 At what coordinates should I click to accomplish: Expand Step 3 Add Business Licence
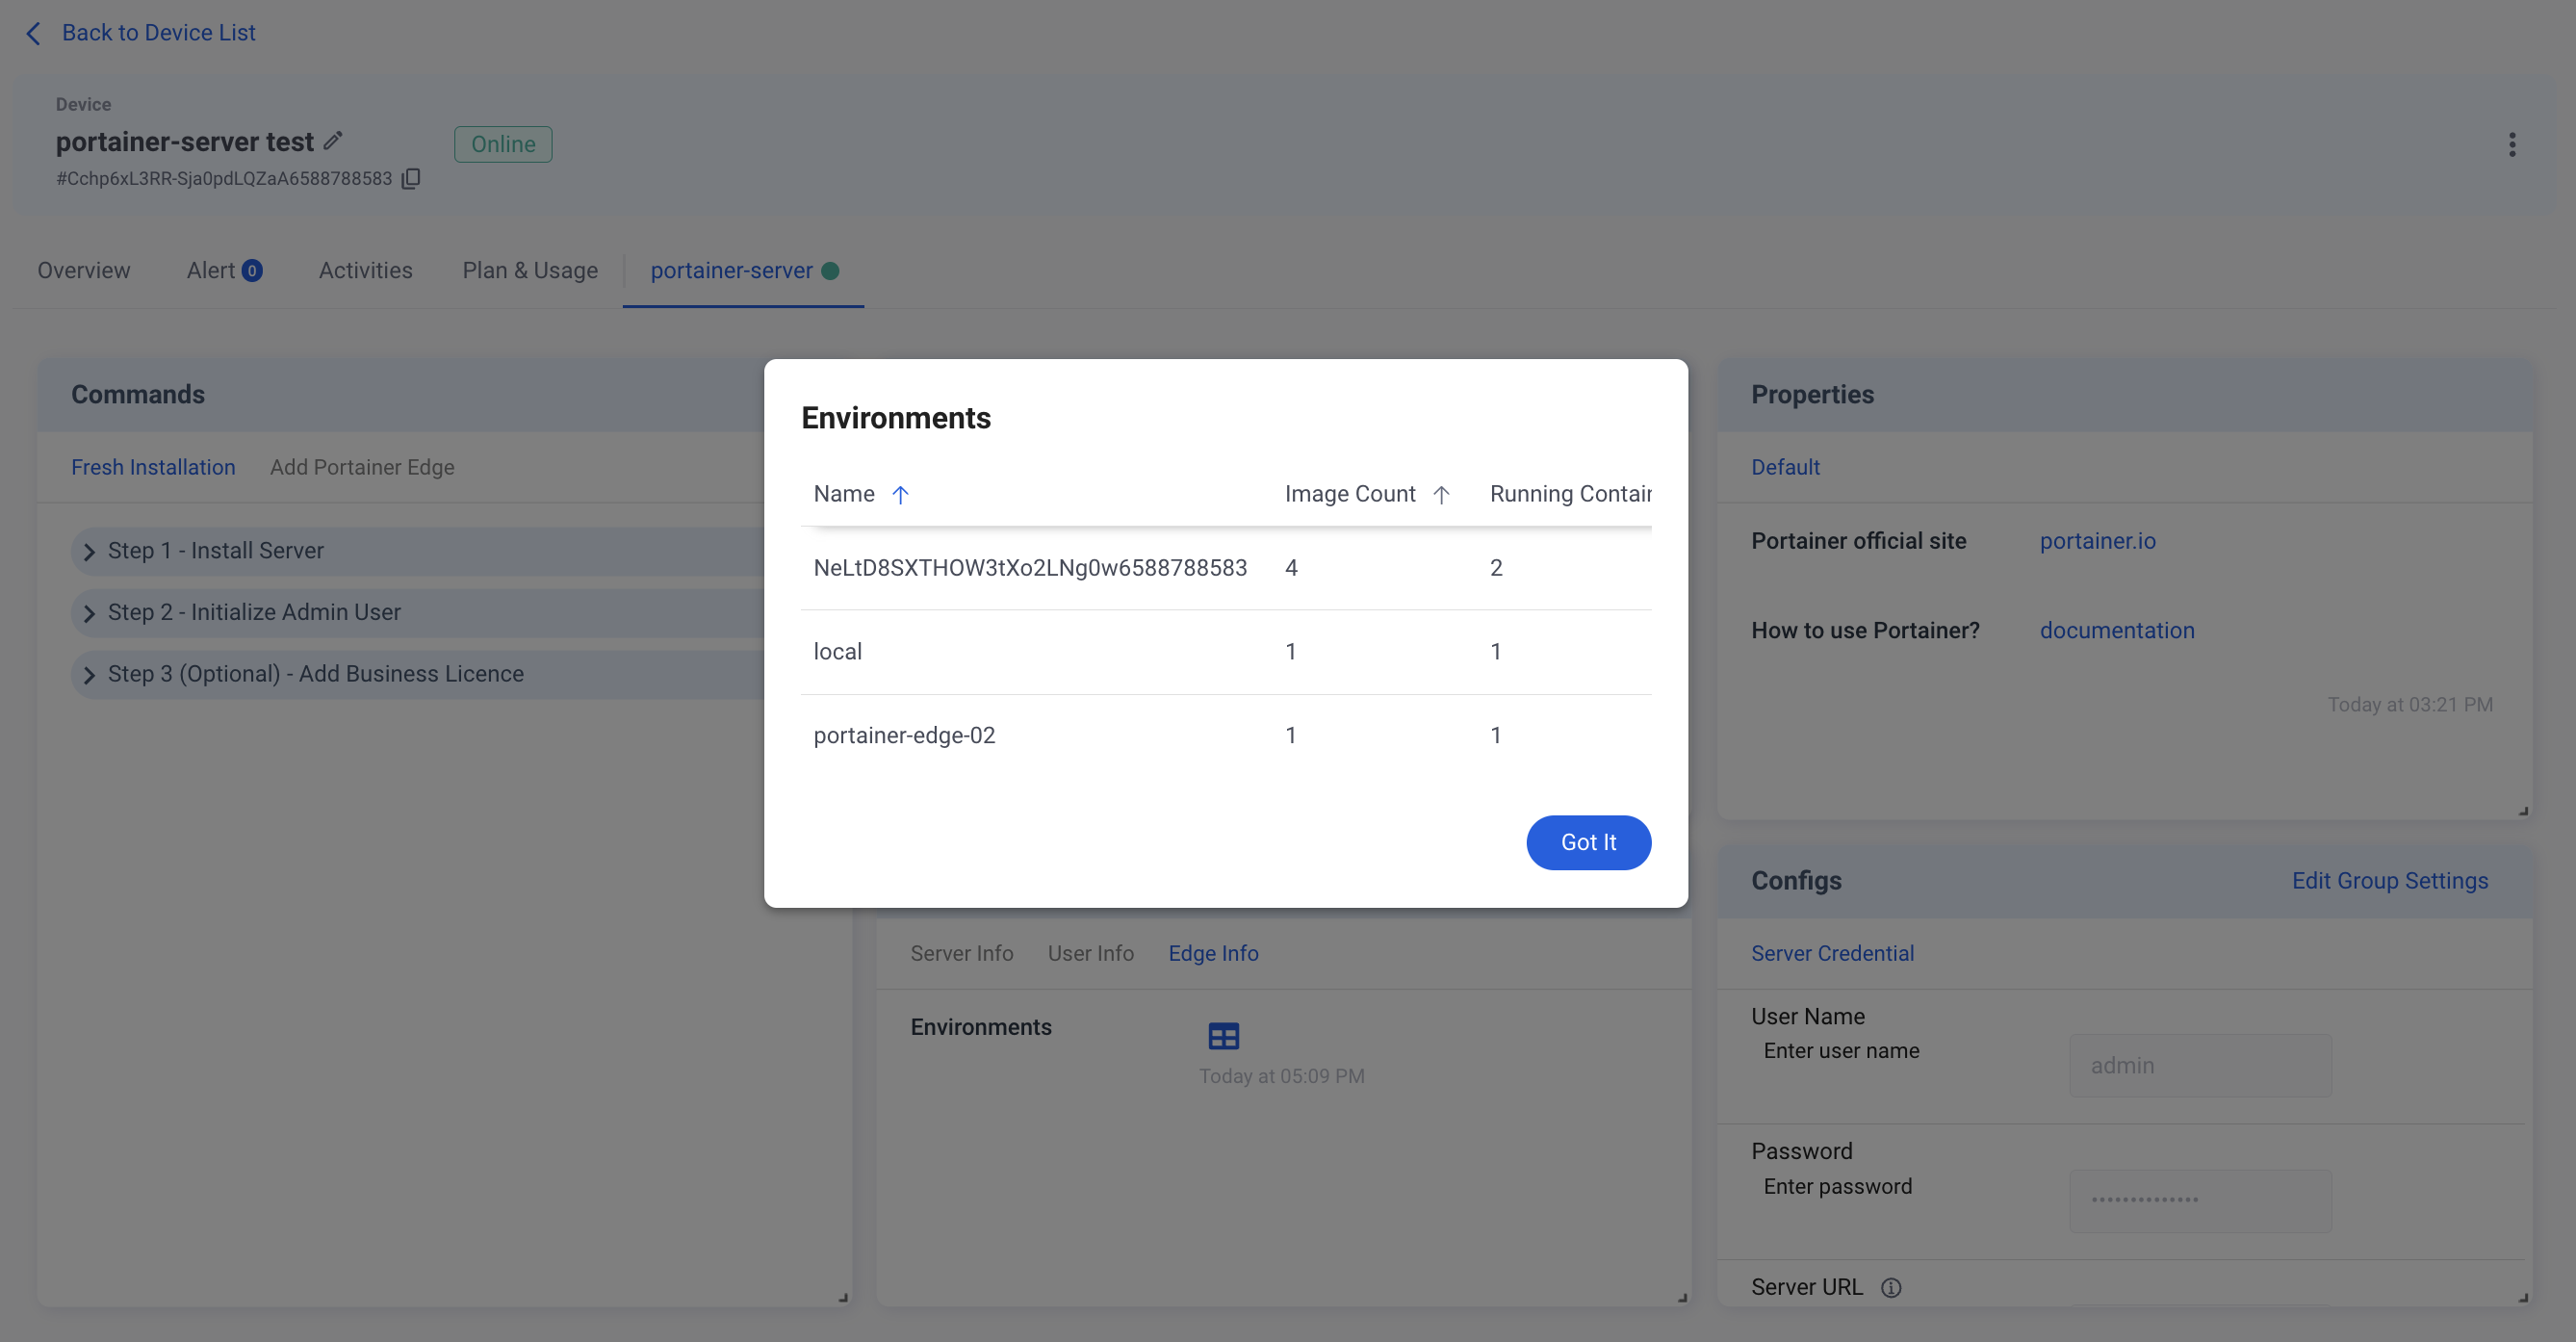[417, 675]
